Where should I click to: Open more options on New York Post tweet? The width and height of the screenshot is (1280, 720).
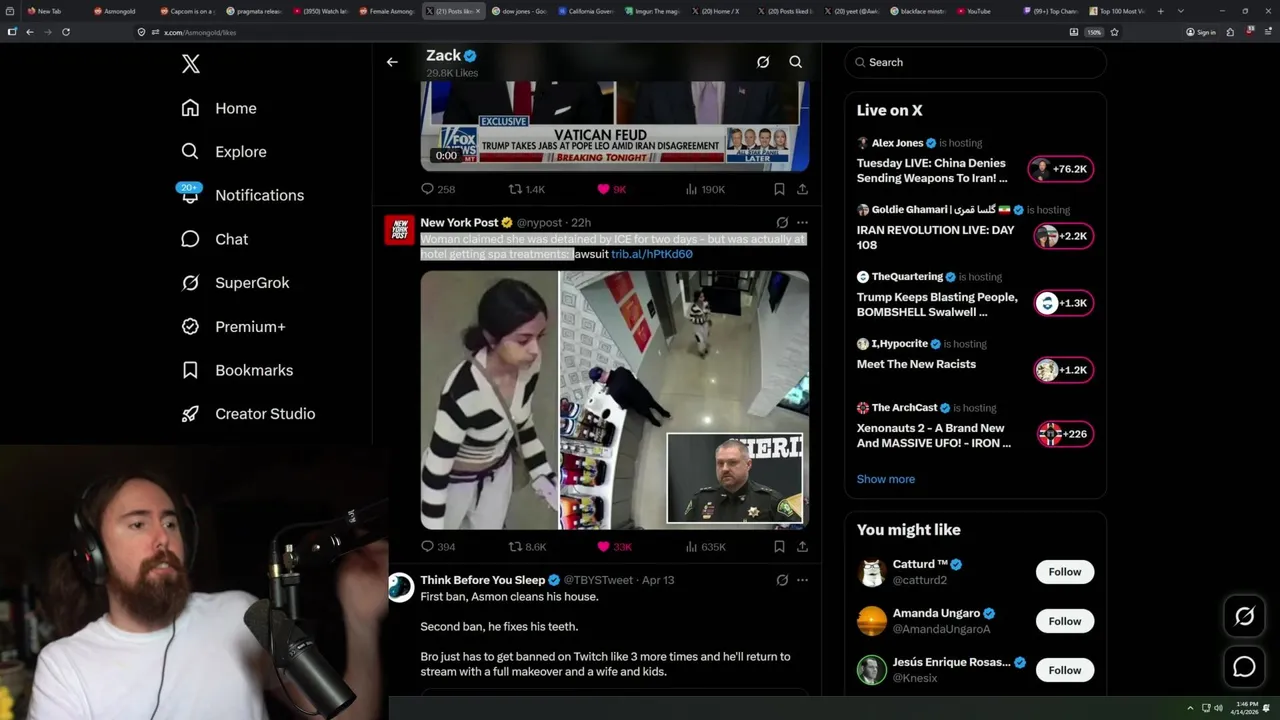click(802, 223)
